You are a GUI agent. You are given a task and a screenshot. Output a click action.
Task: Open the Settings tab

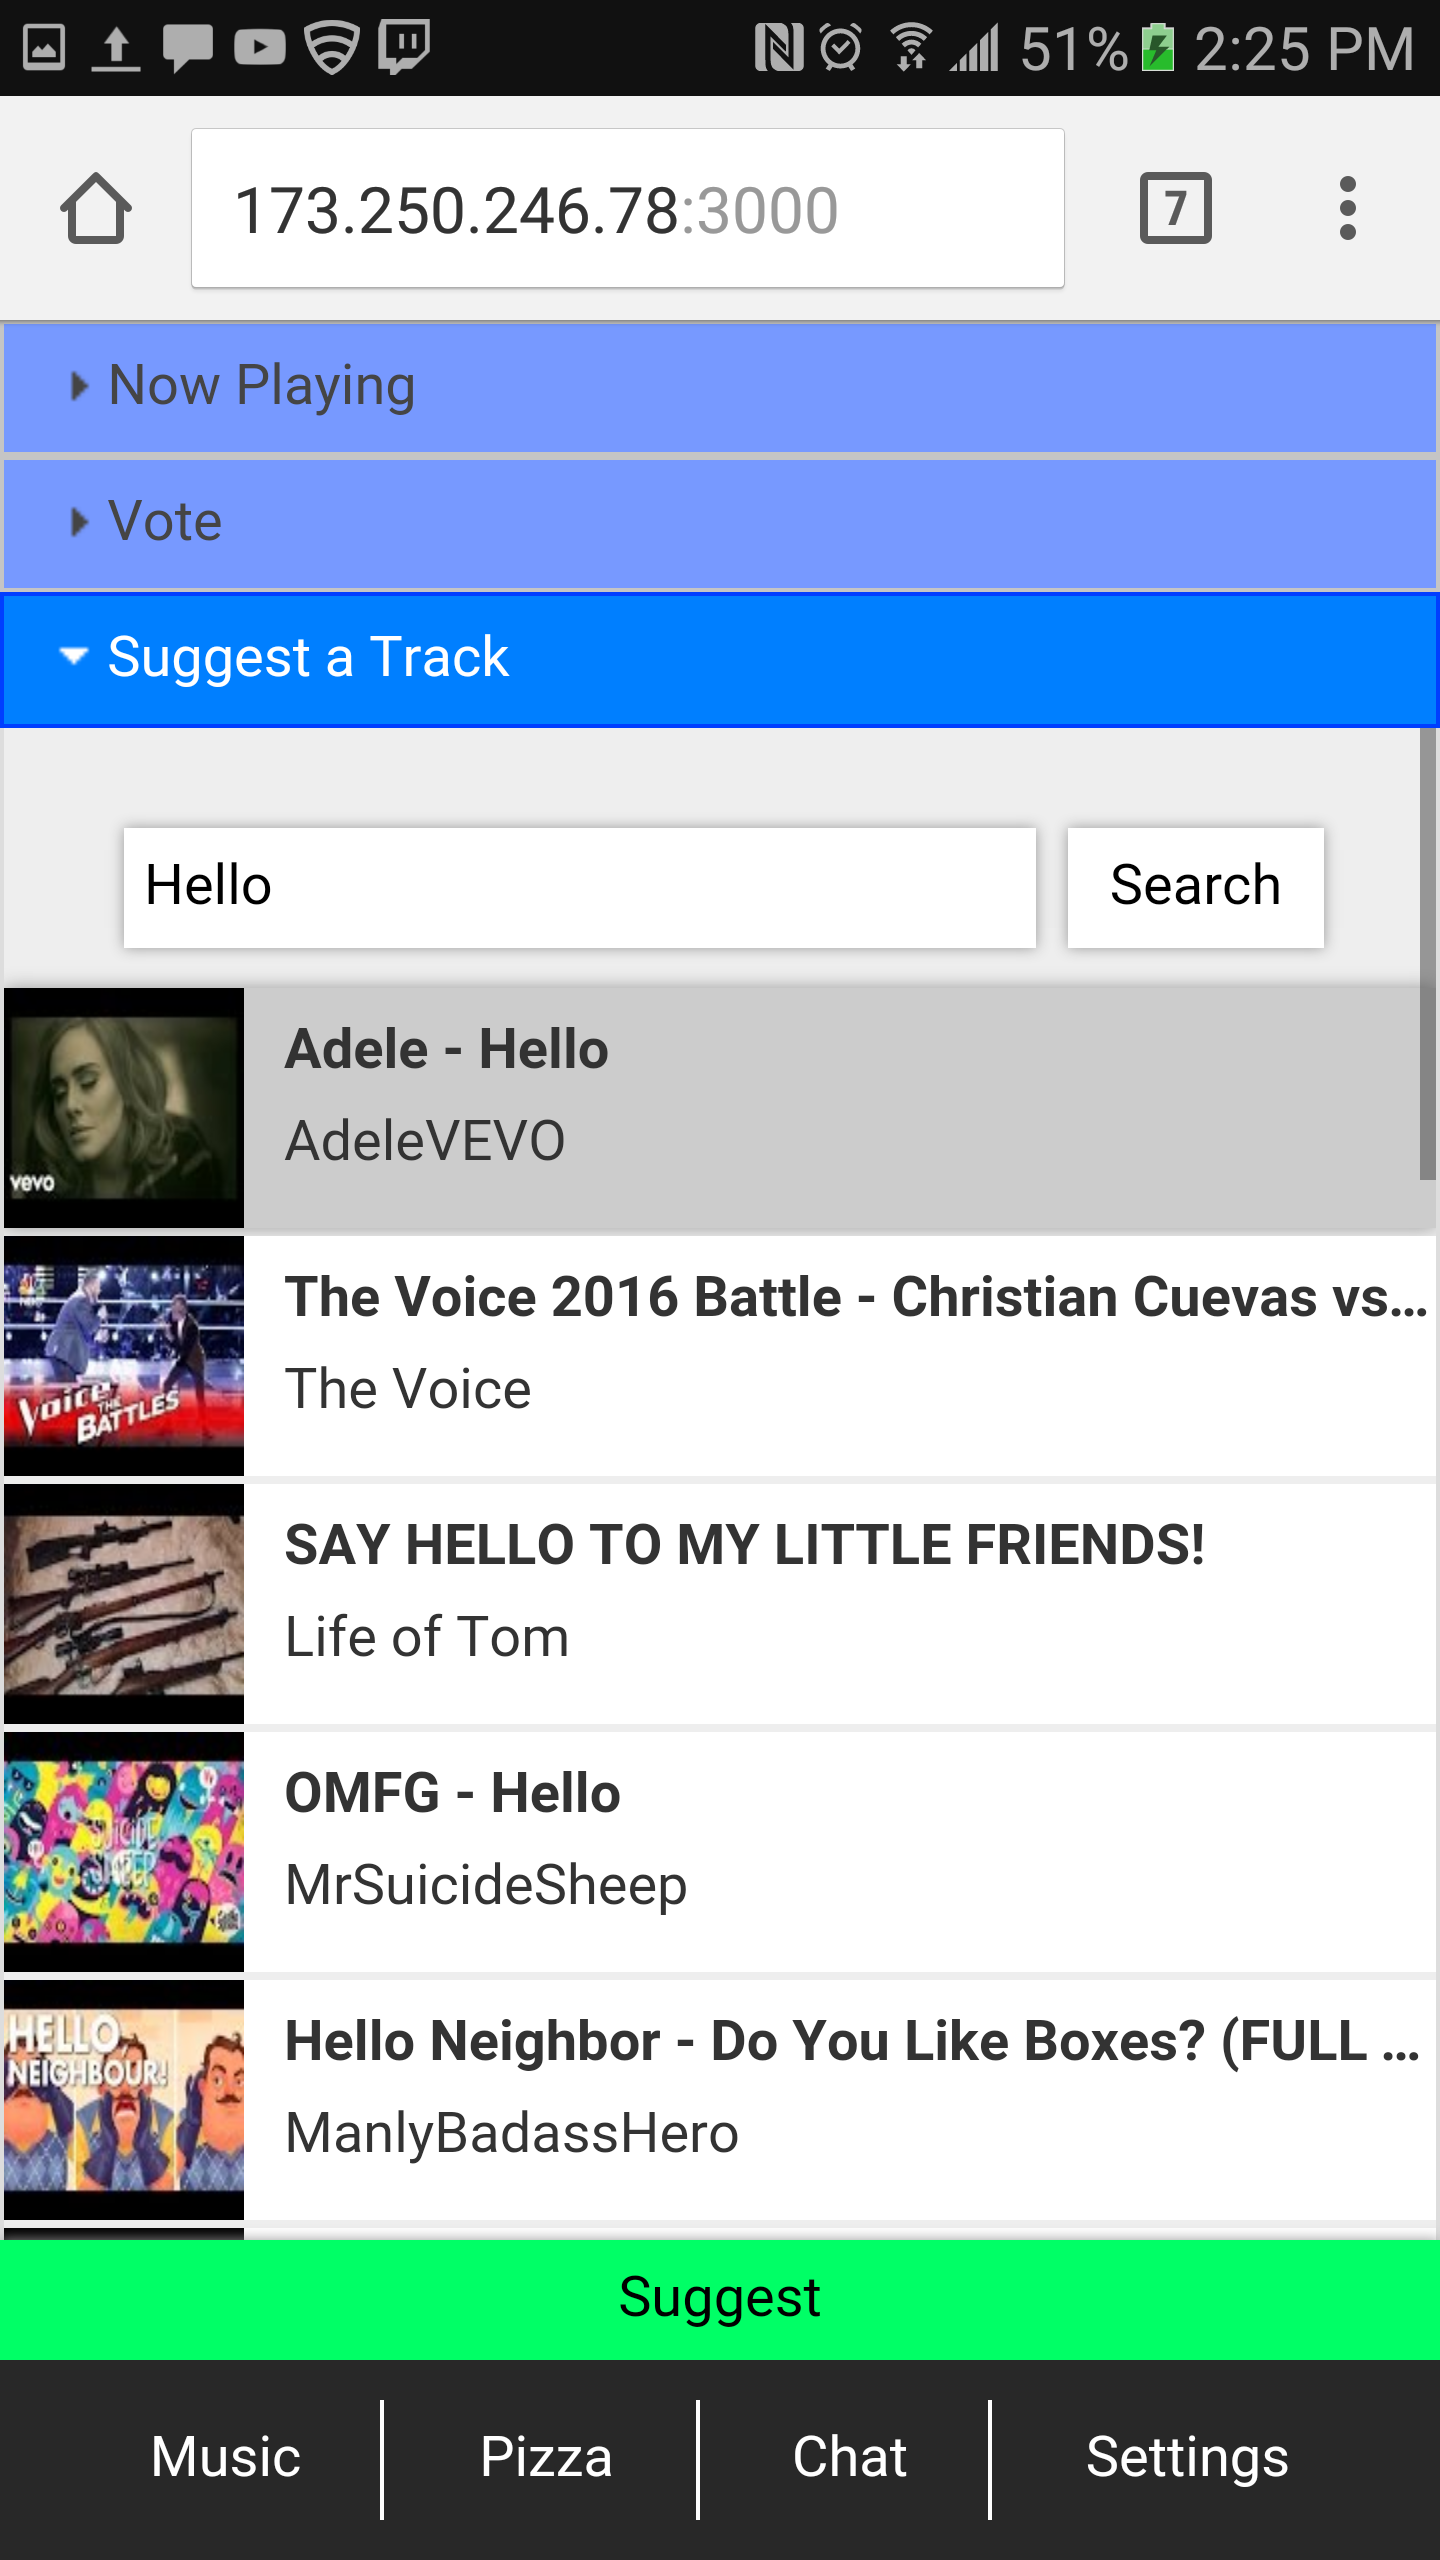point(1187,2458)
